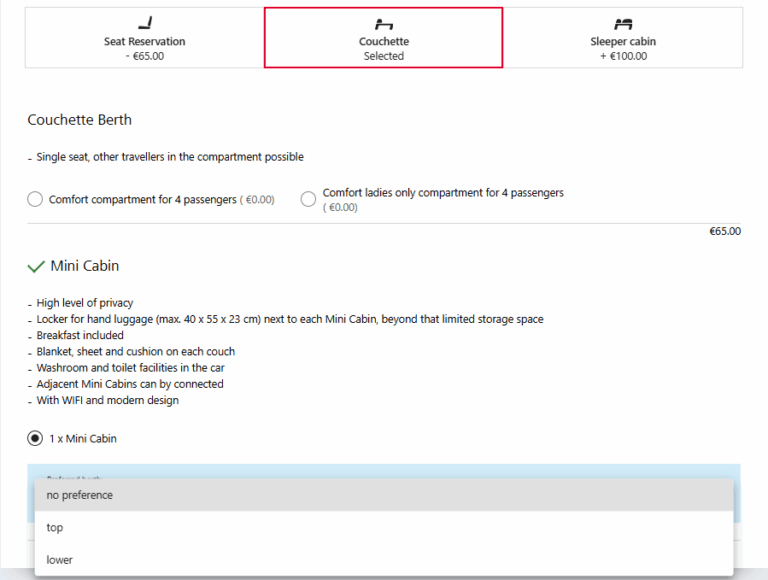Click the Sleeper cabin bed icon
This screenshot has height=580, width=768.
coord(623,23)
